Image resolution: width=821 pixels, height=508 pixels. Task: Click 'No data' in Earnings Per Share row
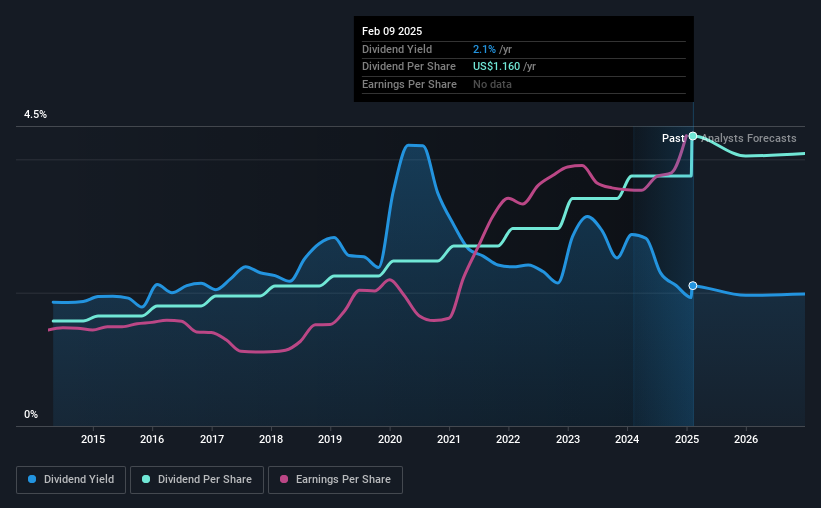(494, 84)
